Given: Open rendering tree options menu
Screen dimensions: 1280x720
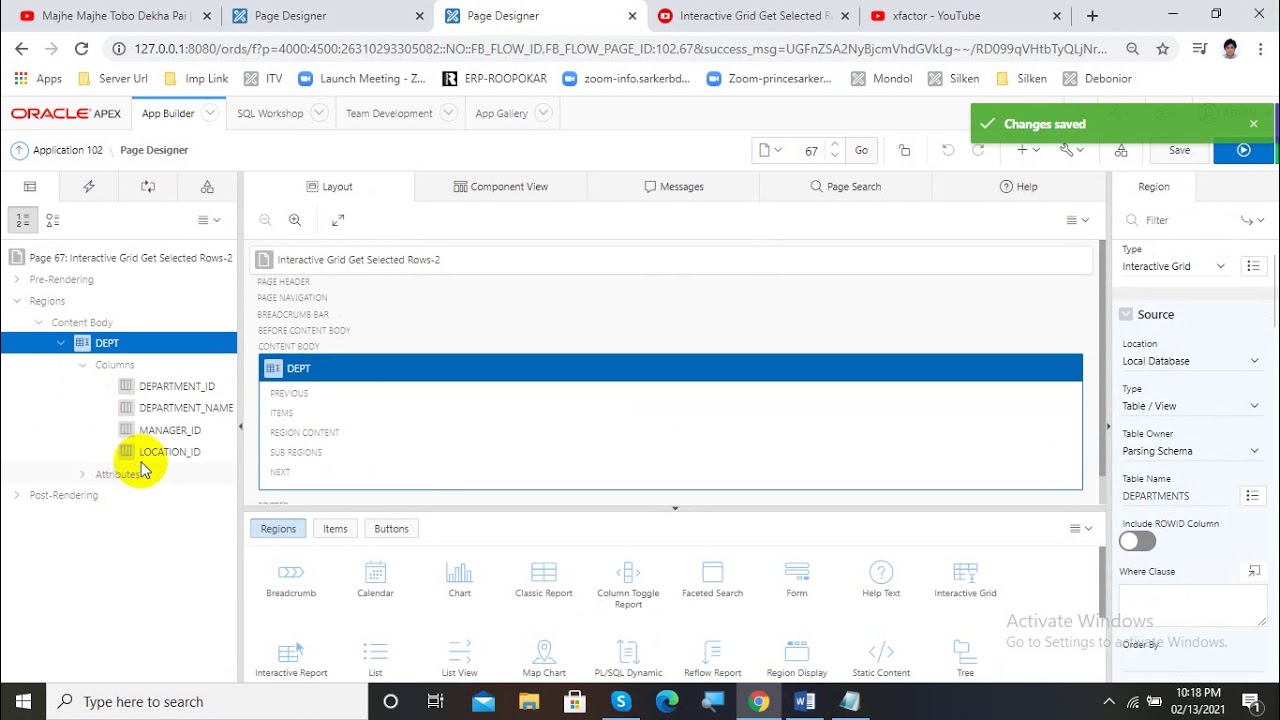Looking at the screenshot, I should click(x=208, y=220).
